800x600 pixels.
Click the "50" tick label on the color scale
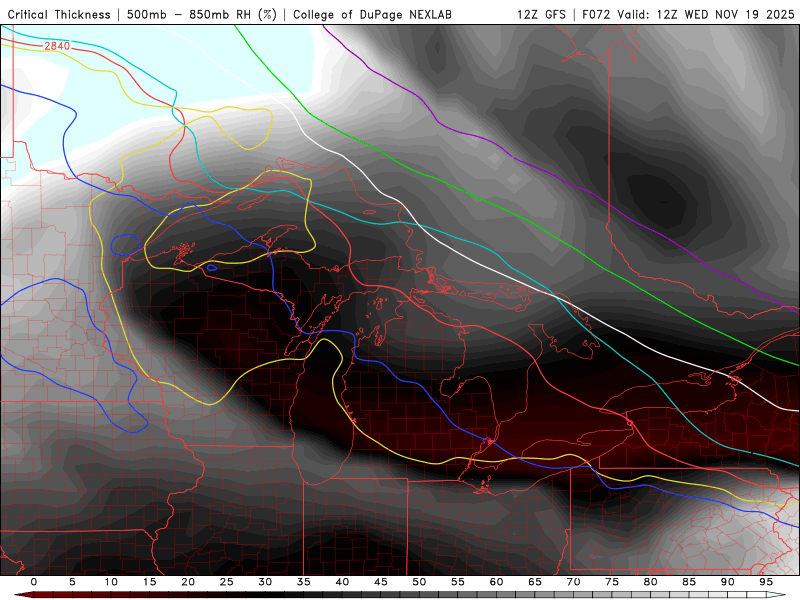click(419, 582)
